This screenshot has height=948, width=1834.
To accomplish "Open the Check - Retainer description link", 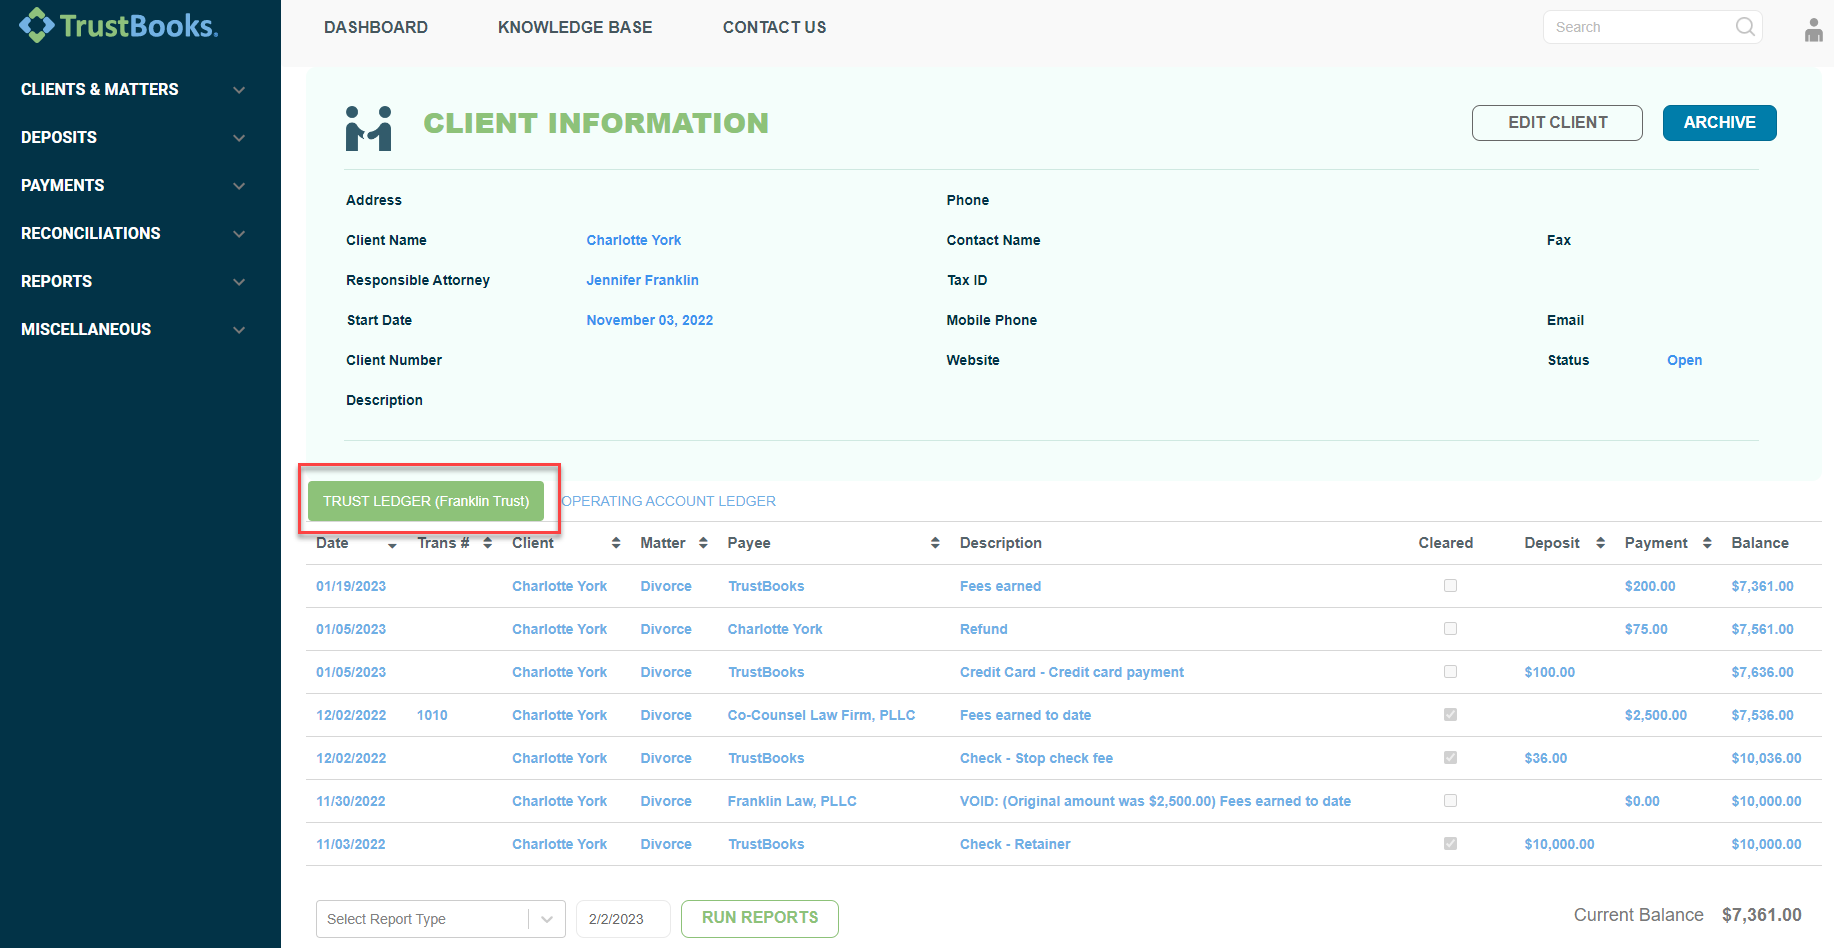I will tap(1015, 844).
